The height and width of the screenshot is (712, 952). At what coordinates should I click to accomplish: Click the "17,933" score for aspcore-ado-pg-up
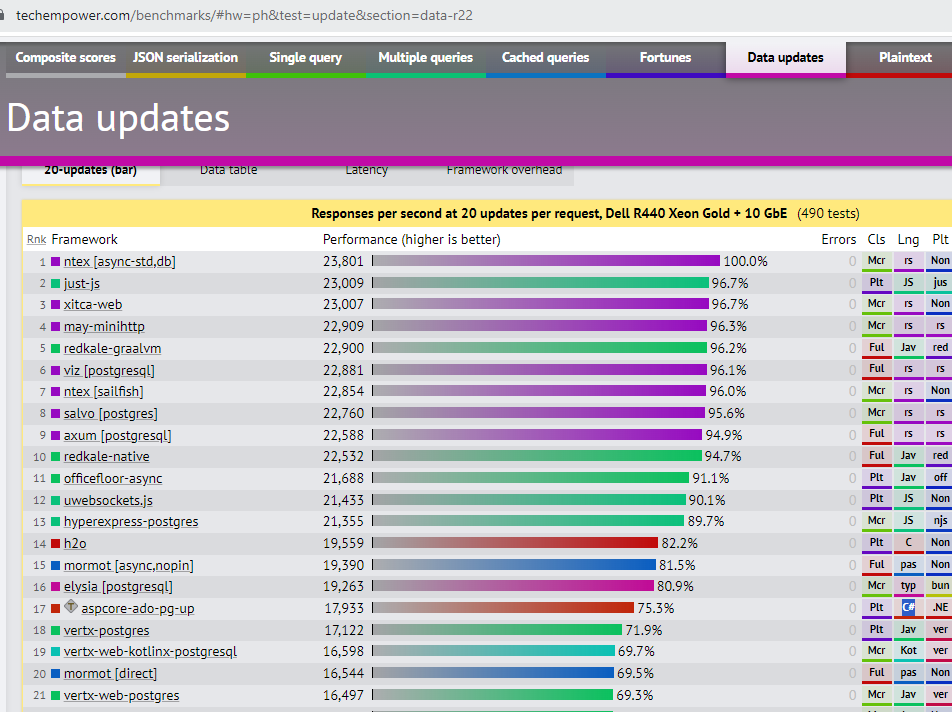click(344, 608)
